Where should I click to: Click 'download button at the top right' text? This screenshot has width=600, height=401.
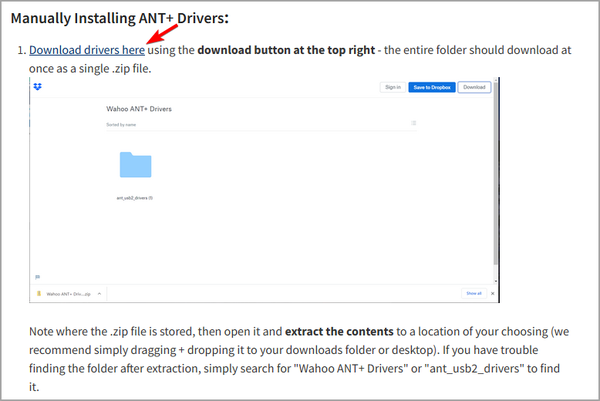tap(286, 50)
